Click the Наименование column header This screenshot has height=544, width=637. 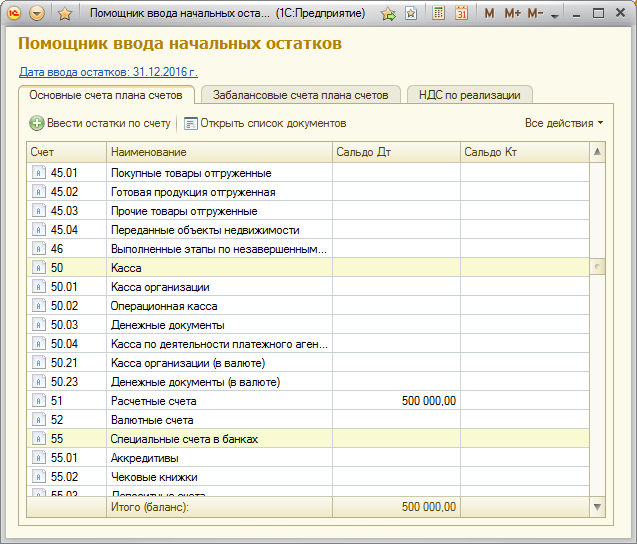219,152
